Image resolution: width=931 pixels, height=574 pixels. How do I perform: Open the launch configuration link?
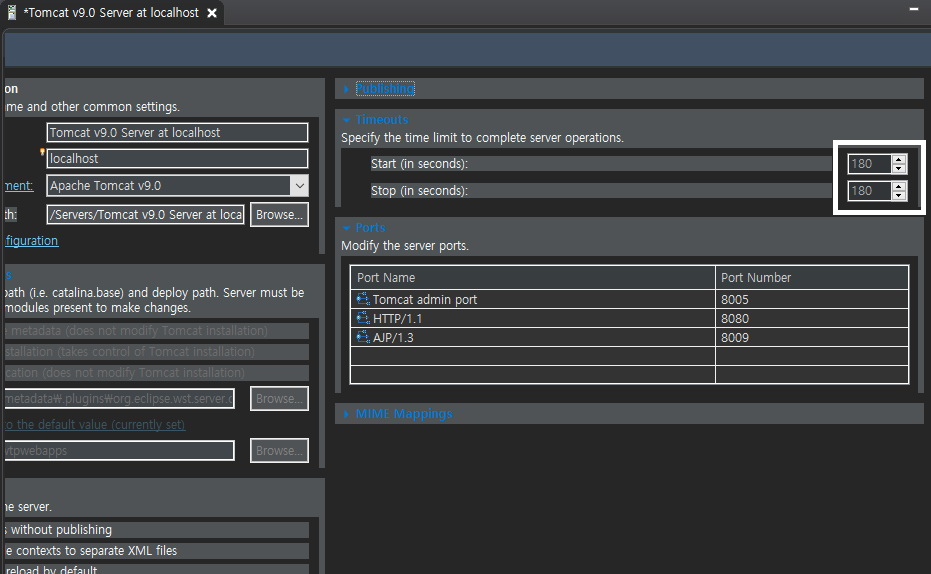click(x=31, y=240)
